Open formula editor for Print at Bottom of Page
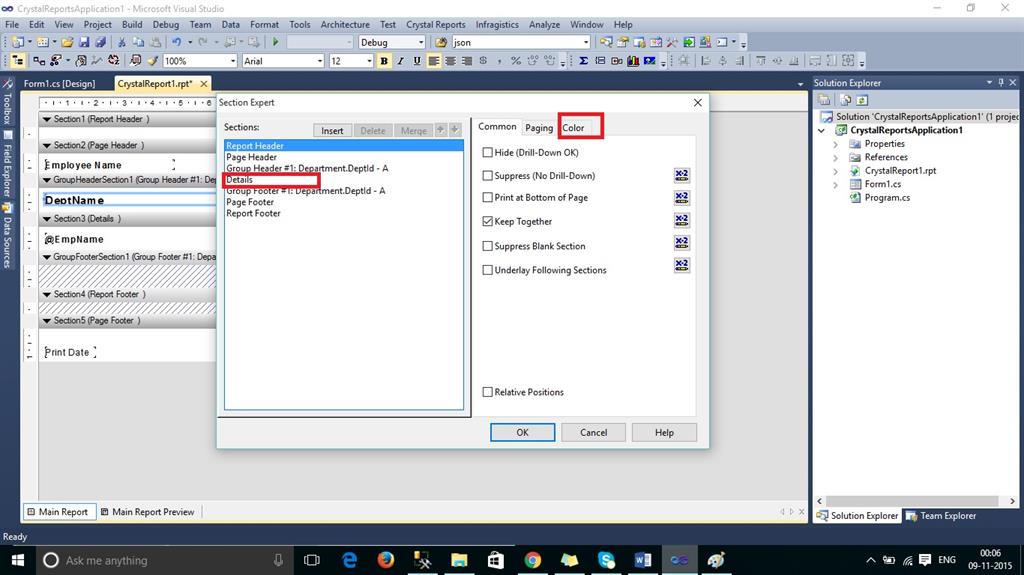This screenshot has width=1024, height=575. 681,197
